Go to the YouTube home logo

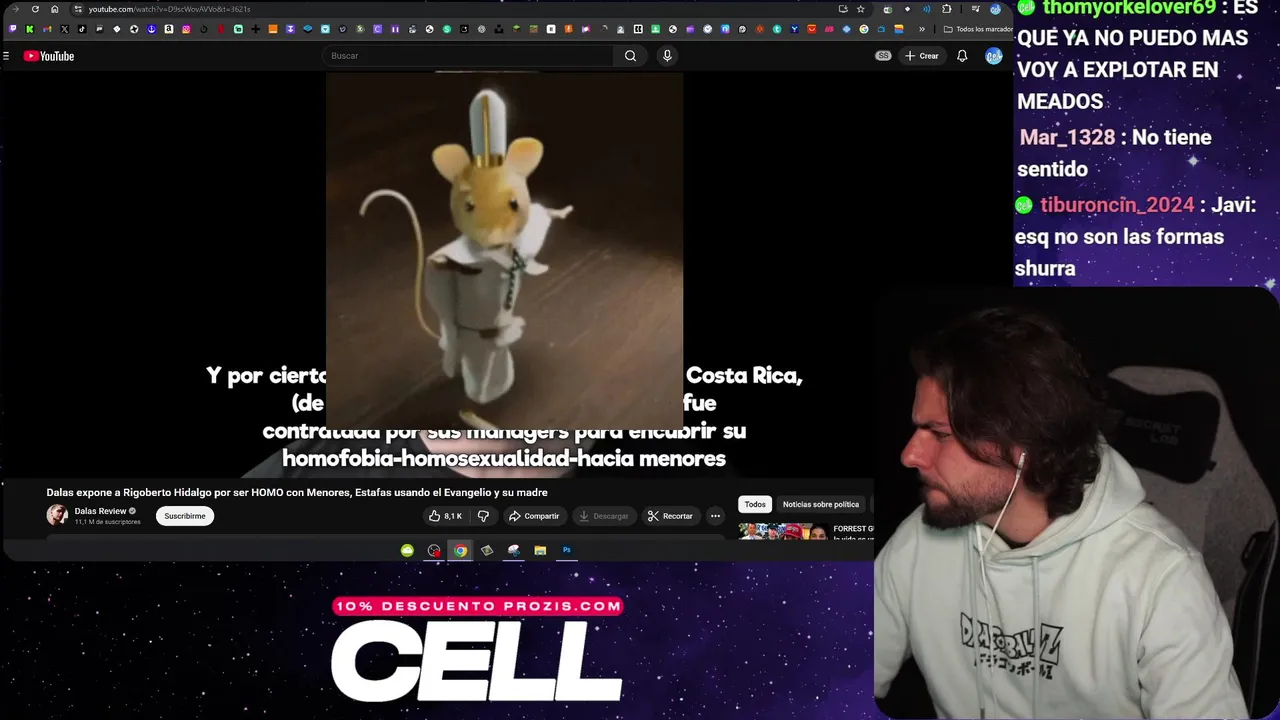point(49,56)
